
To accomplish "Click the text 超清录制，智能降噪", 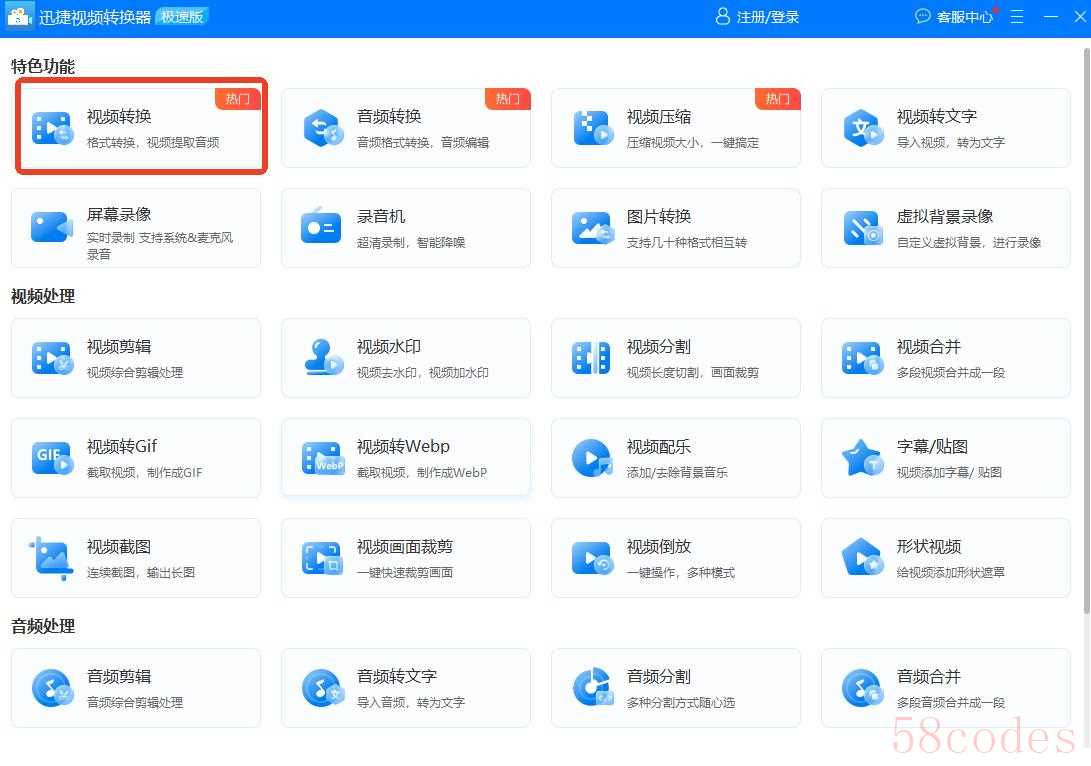I will point(411,243).
